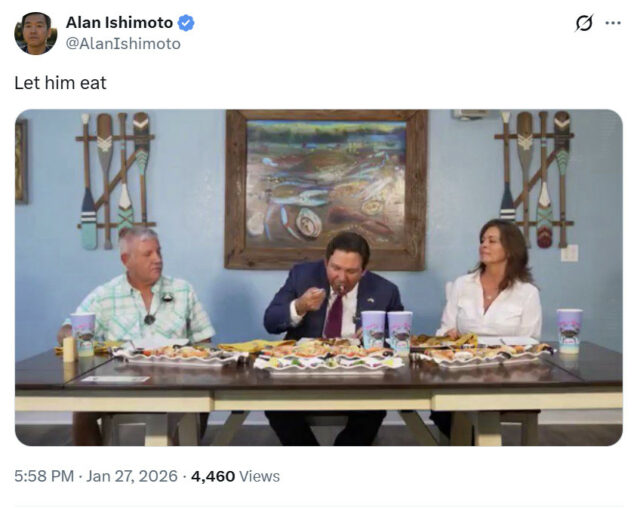Click the purple cup at the table's right end
Image resolution: width=640 pixels, height=508 pixels.
pyautogui.click(x=569, y=330)
